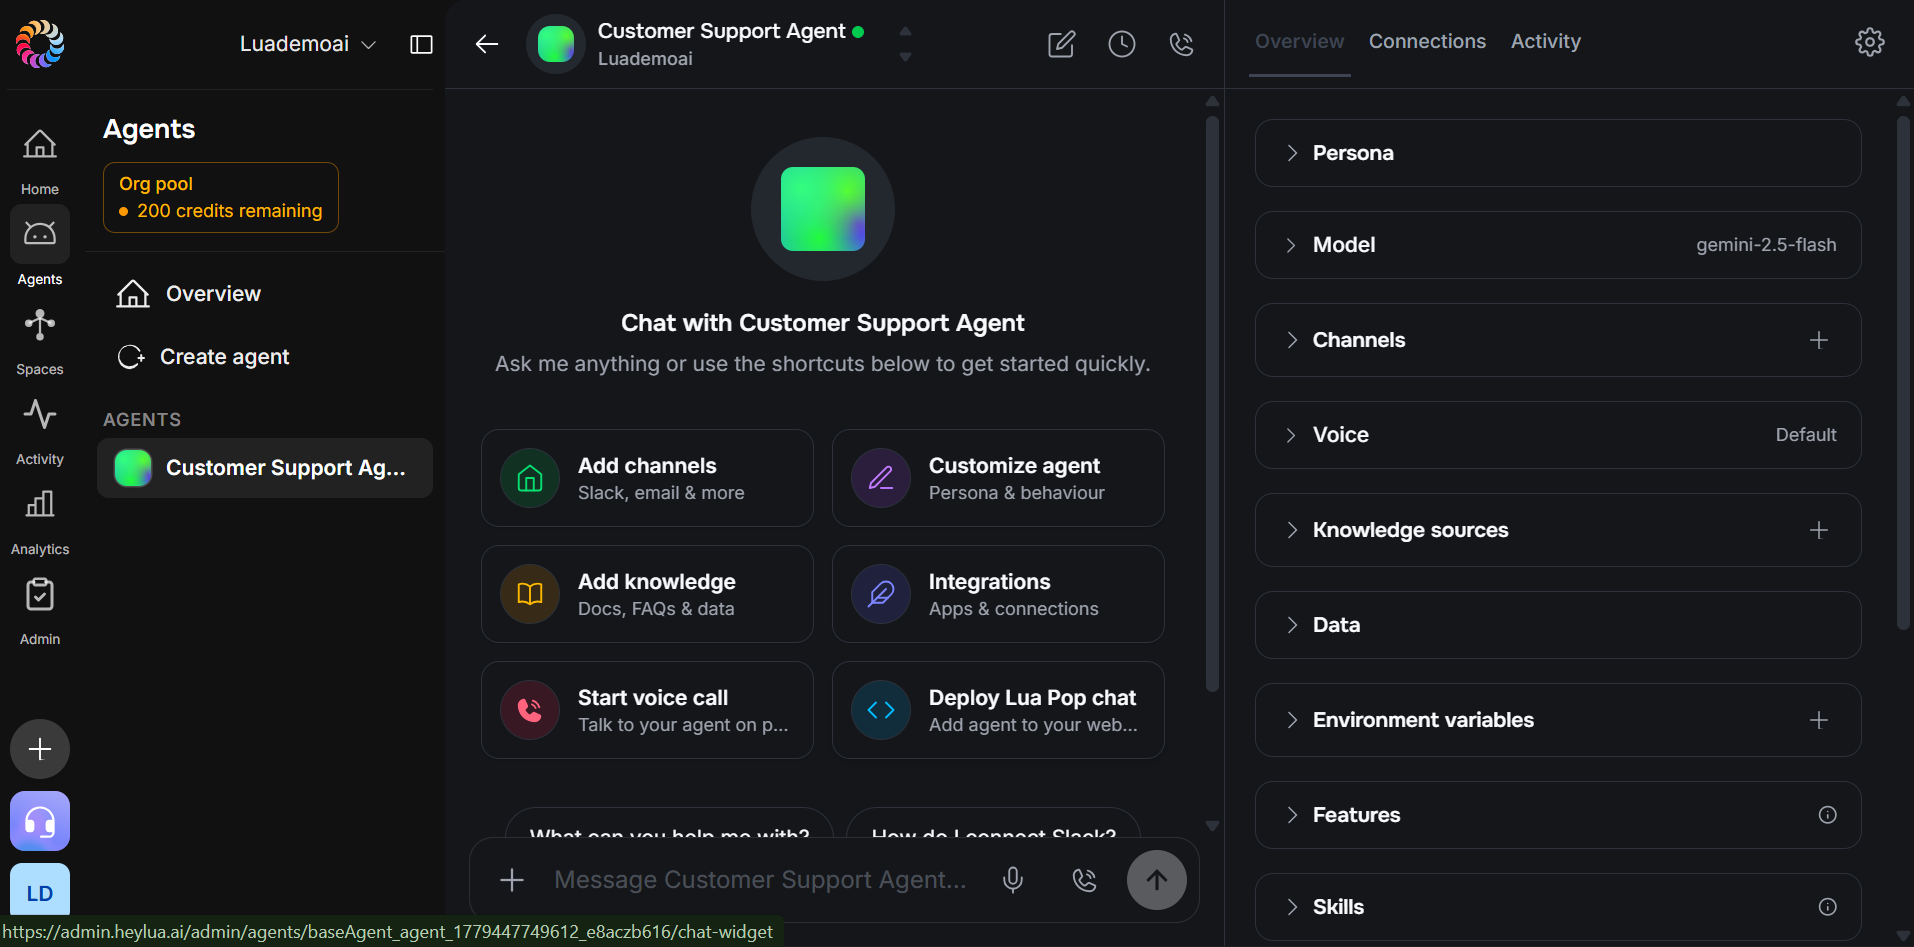Image resolution: width=1914 pixels, height=947 pixels.
Task: Start a new chat with edit icon
Action: pyautogui.click(x=1061, y=44)
